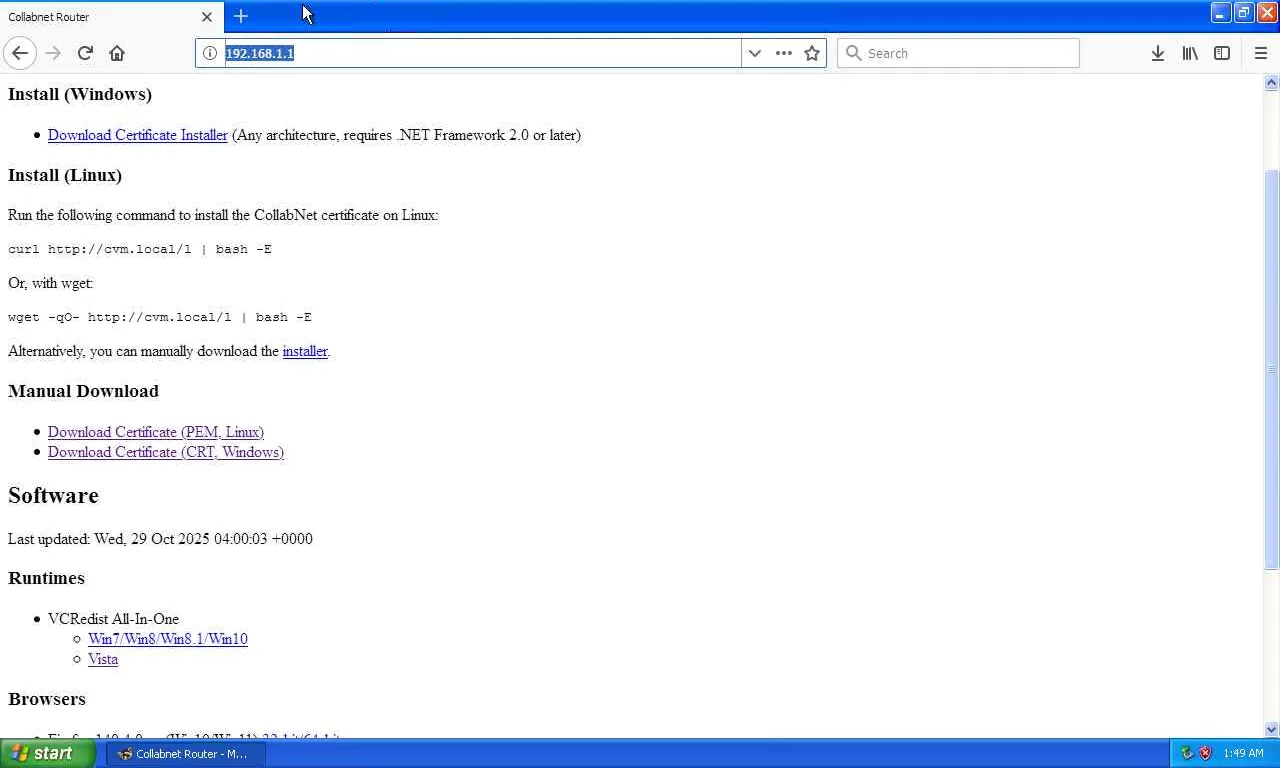Select the Collabnet Router tab

point(110,17)
